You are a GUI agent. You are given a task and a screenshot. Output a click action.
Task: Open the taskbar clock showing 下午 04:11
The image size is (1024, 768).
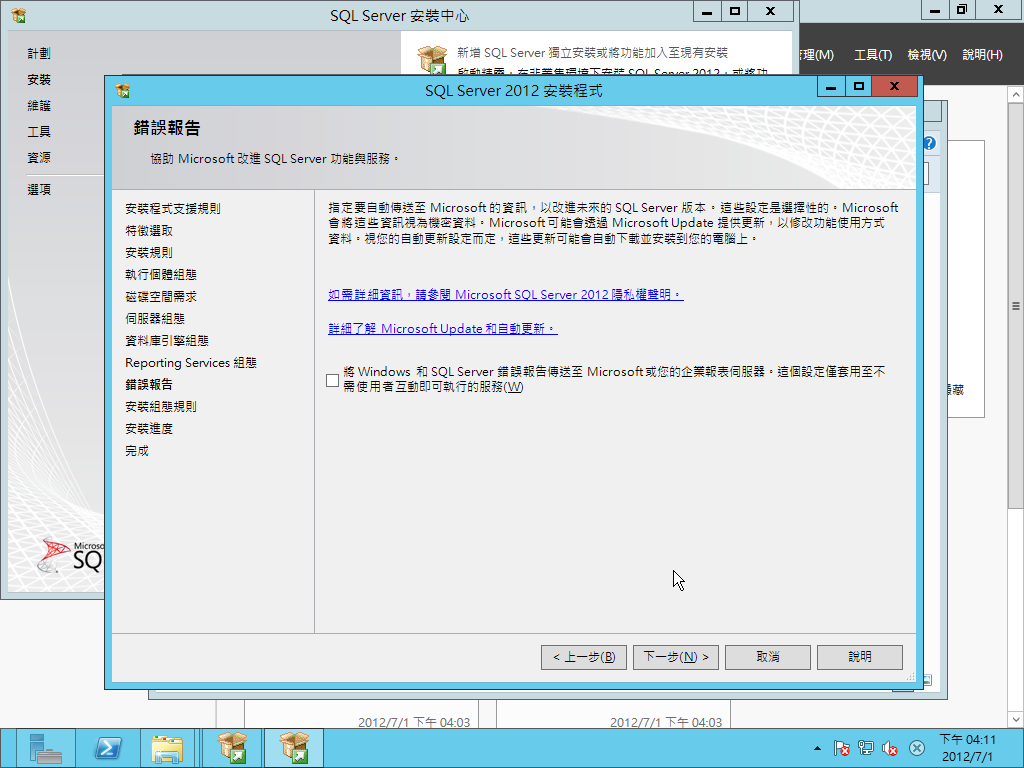click(x=968, y=748)
